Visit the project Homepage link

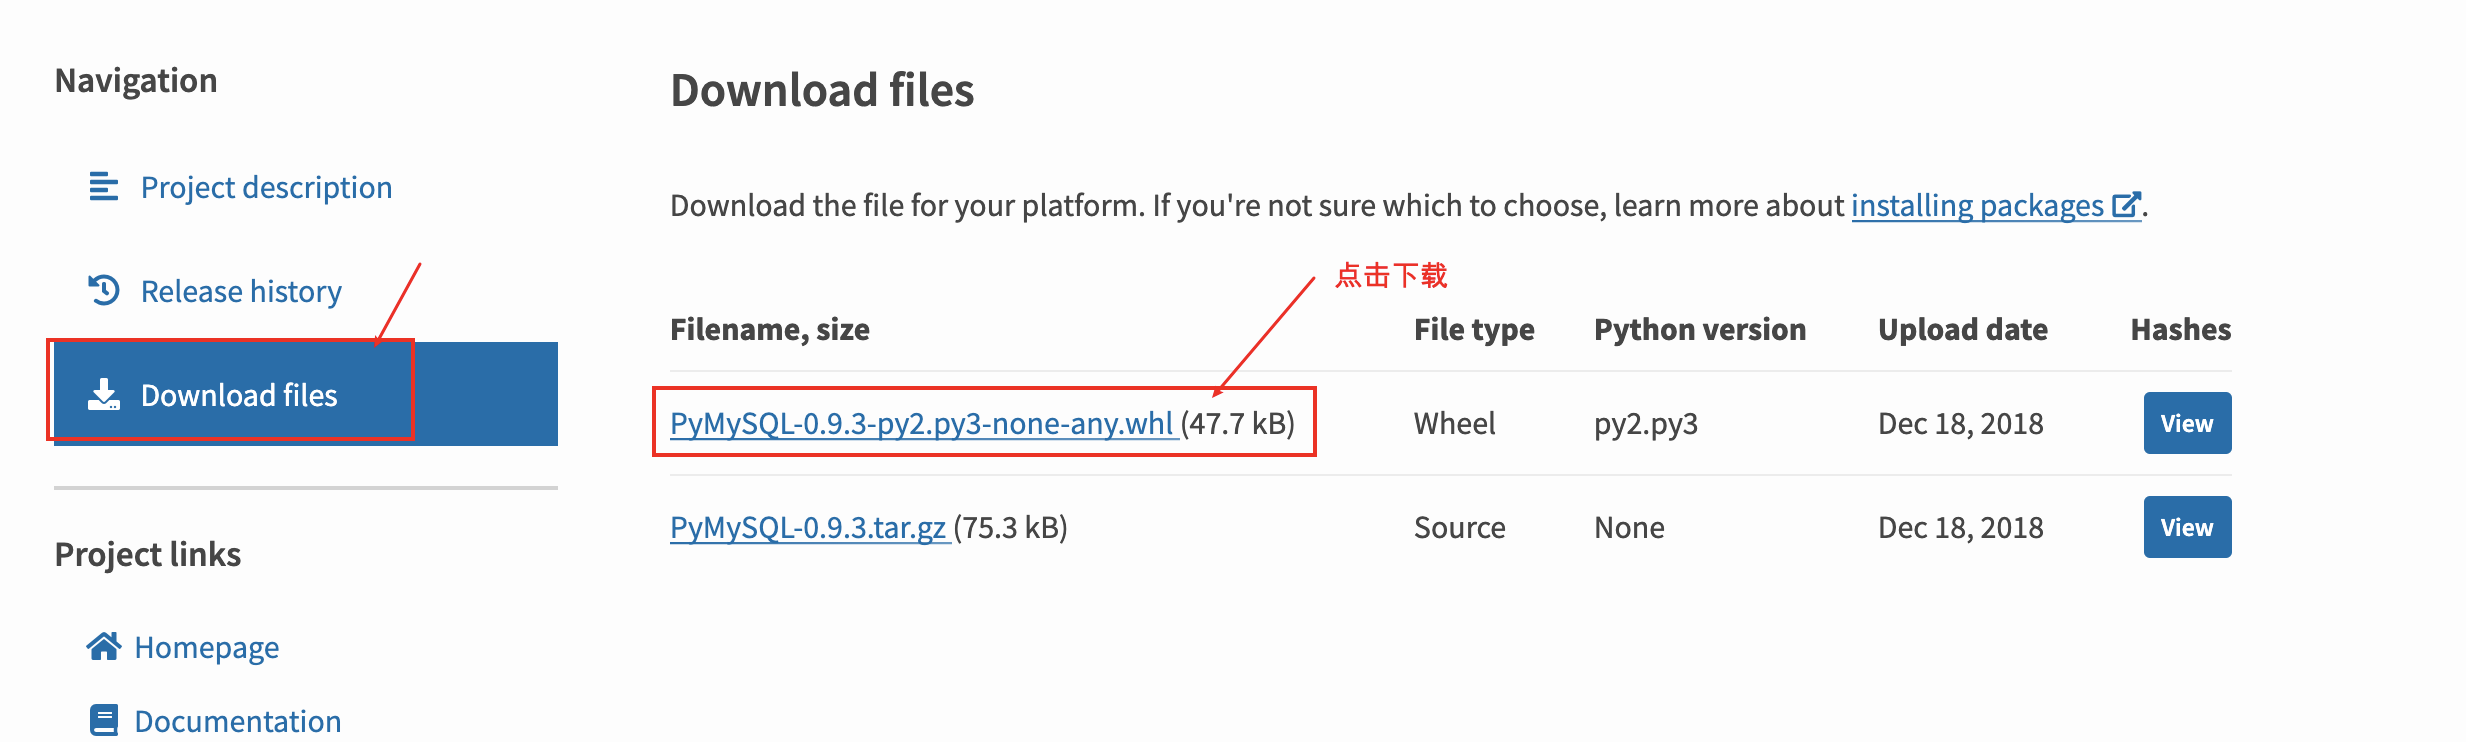(x=207, y=647)
